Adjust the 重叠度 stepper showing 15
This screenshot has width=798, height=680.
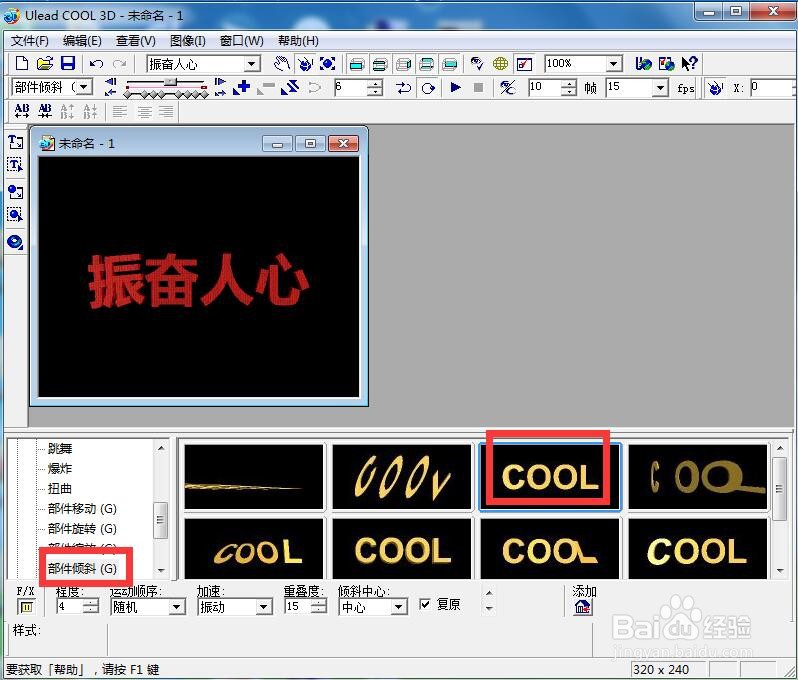coord(319,607)
